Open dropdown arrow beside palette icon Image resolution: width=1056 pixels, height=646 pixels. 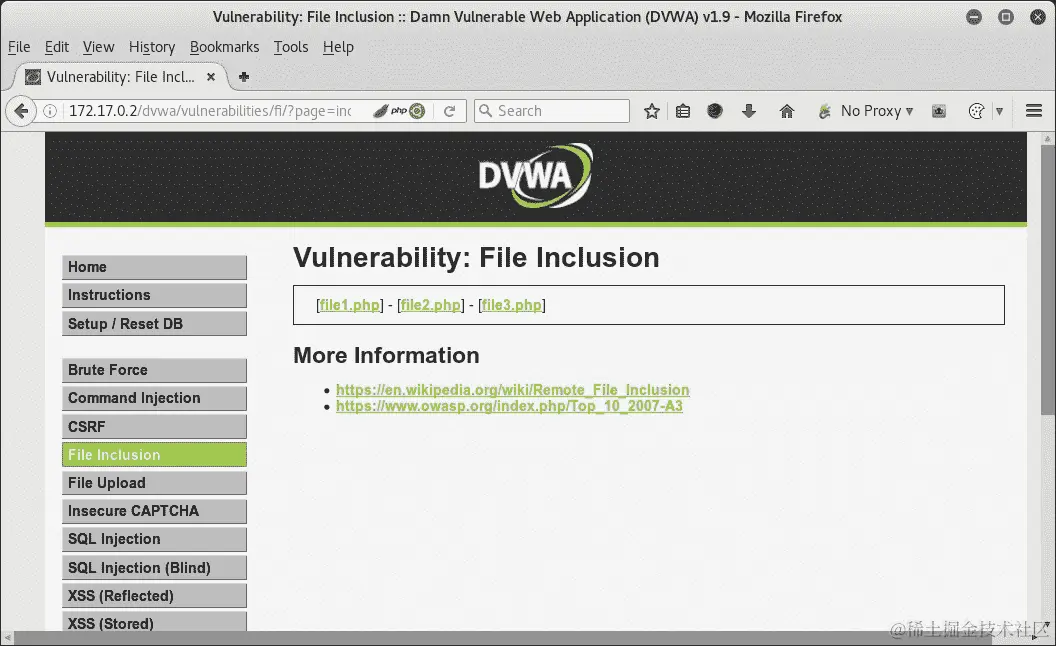point(999,111)
